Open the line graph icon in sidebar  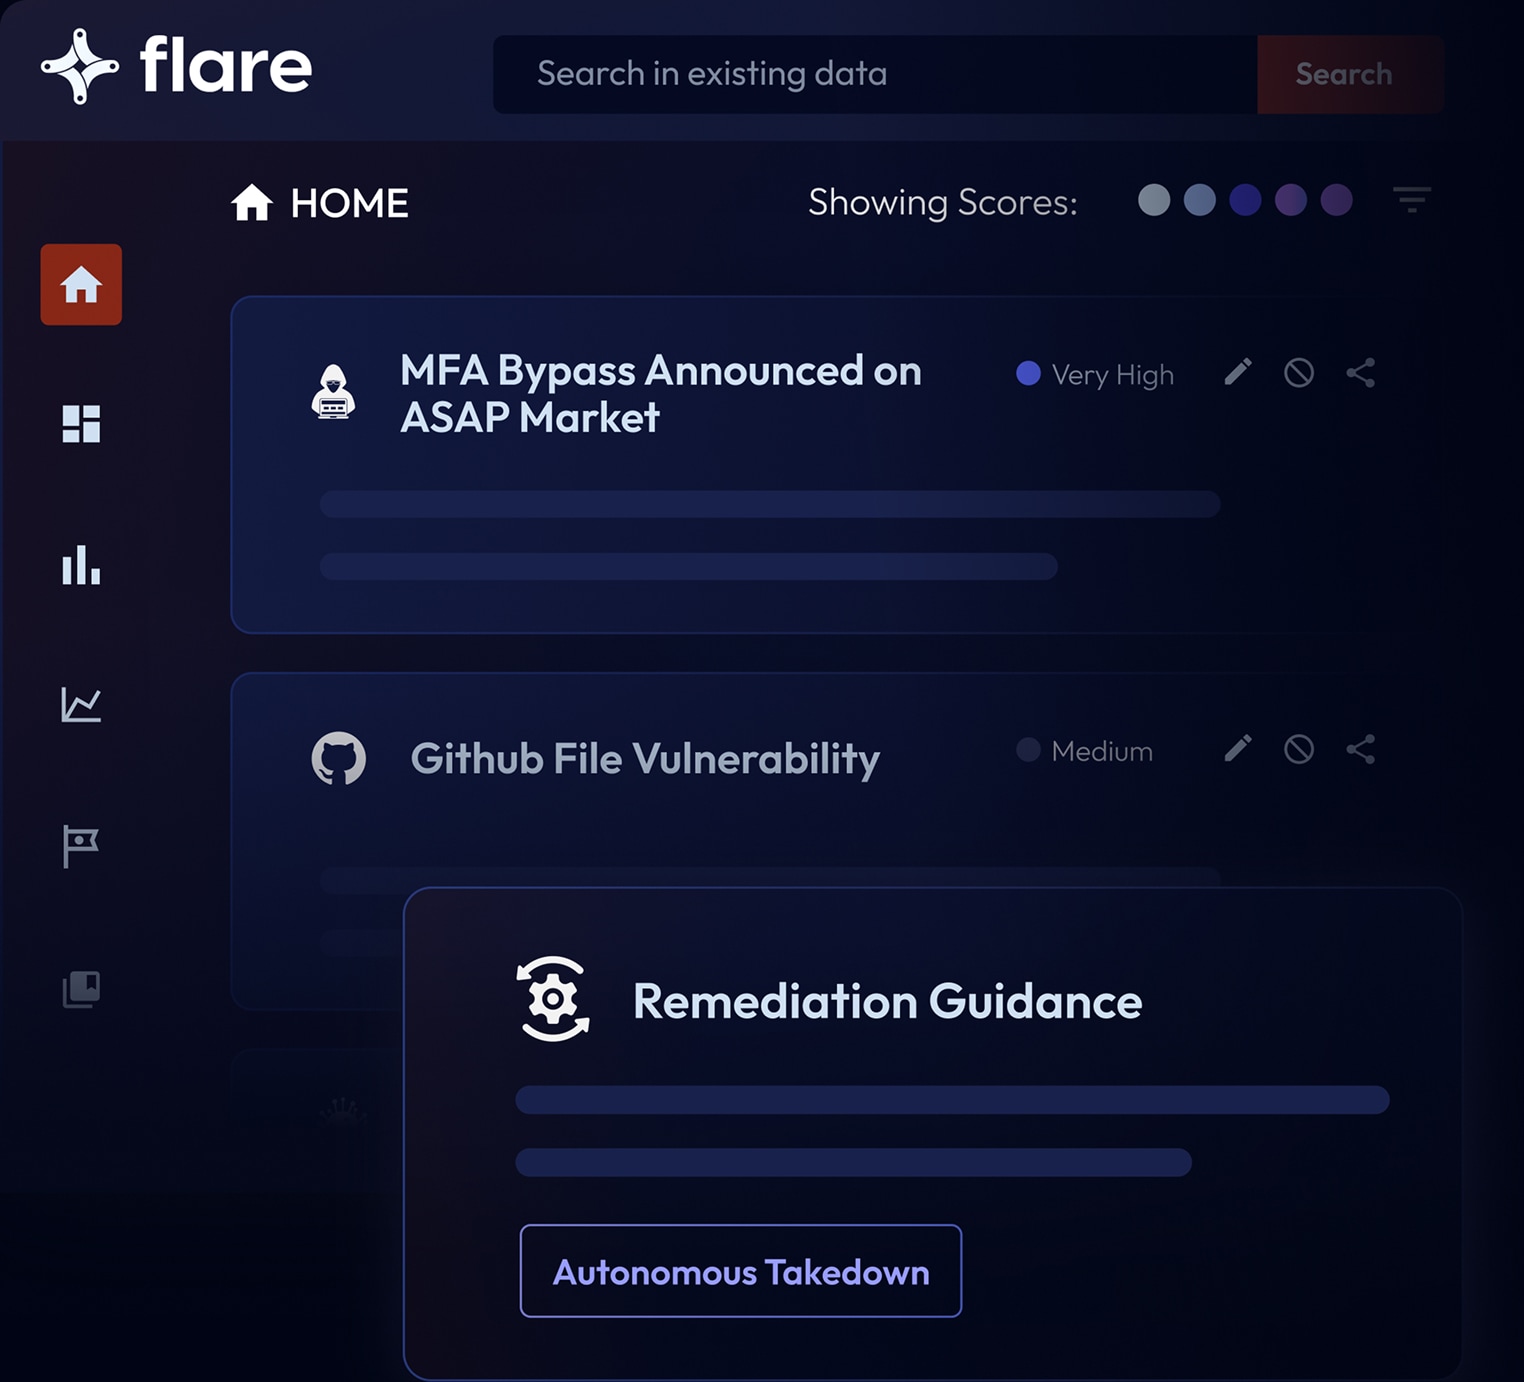point(81,705)
